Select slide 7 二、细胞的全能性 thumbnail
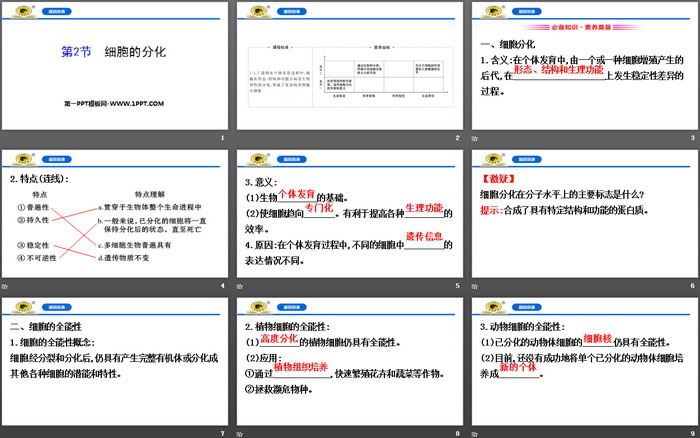700x438 pixels. [115, 361]
